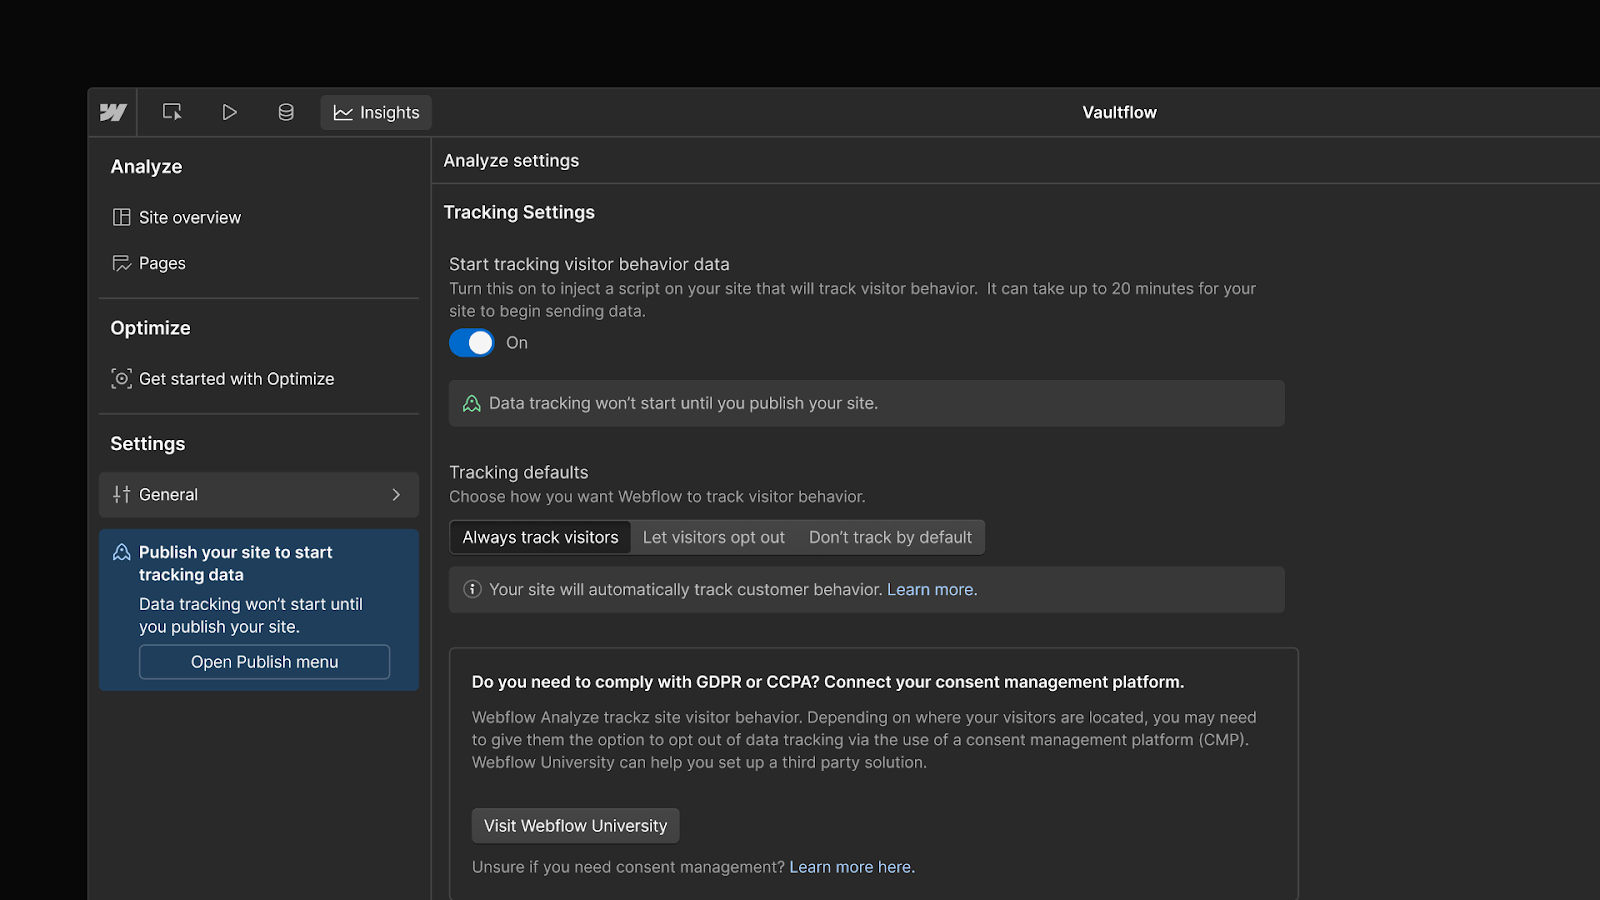
Task: Click Start tracking visitor behavior data label
Action: (x=589, y=264)
